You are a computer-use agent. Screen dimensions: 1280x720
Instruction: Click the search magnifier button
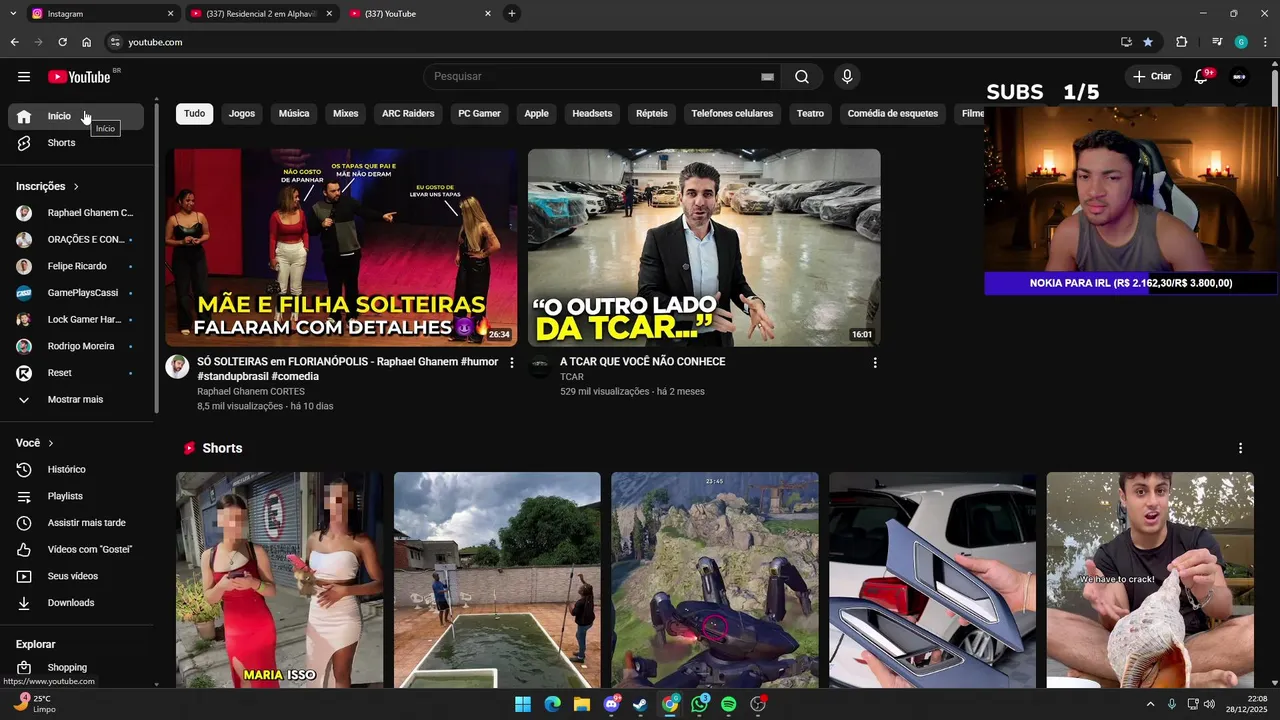point(802,77)
